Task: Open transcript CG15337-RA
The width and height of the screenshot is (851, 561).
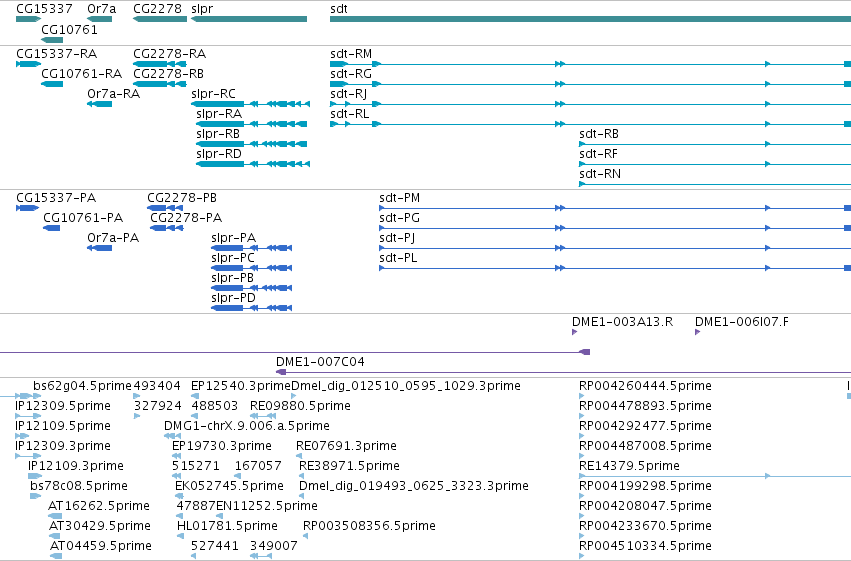Action: [x=56, y=54]
